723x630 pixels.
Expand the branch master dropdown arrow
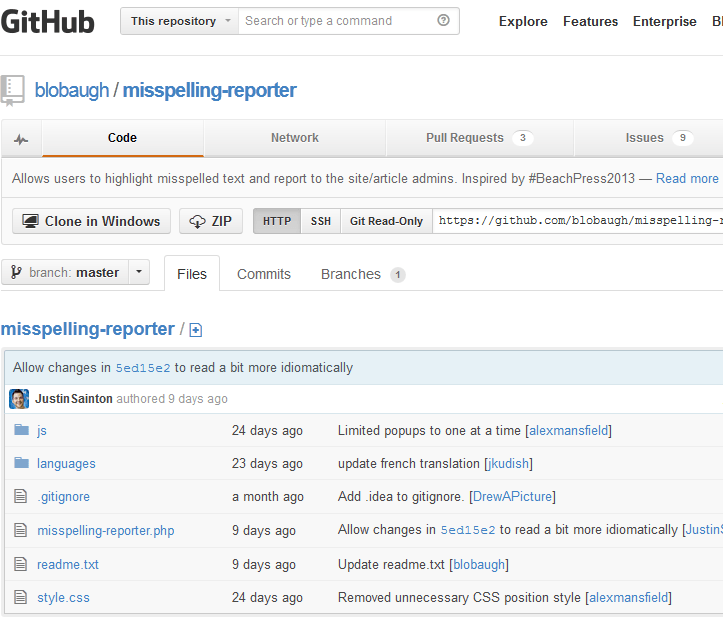point(139,272)
